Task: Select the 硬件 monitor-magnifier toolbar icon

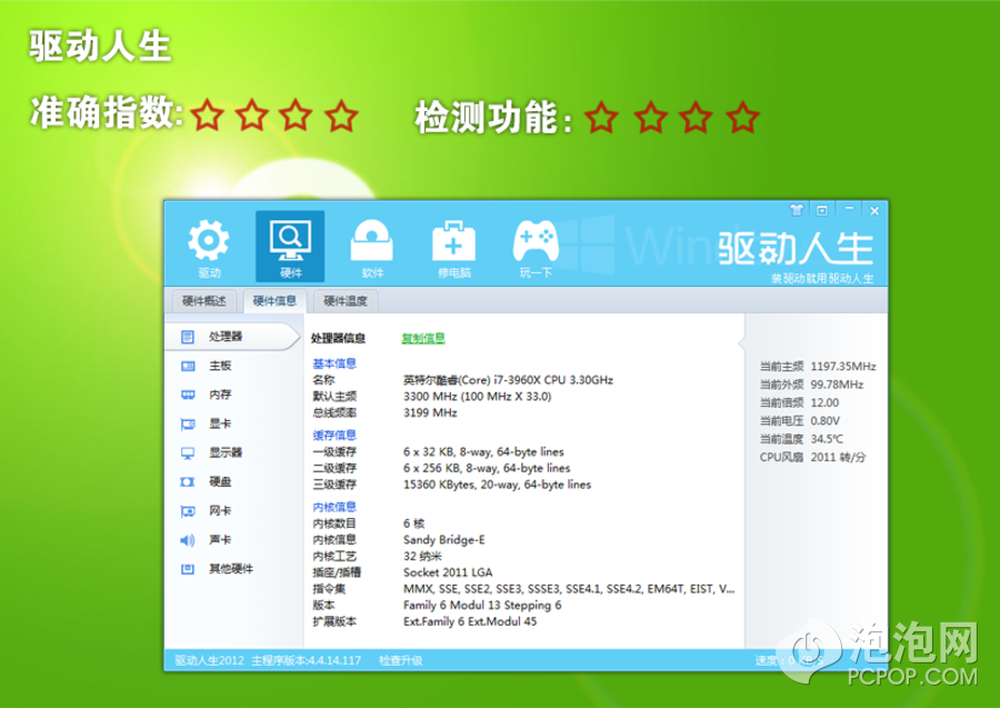Action: point(290,240)
